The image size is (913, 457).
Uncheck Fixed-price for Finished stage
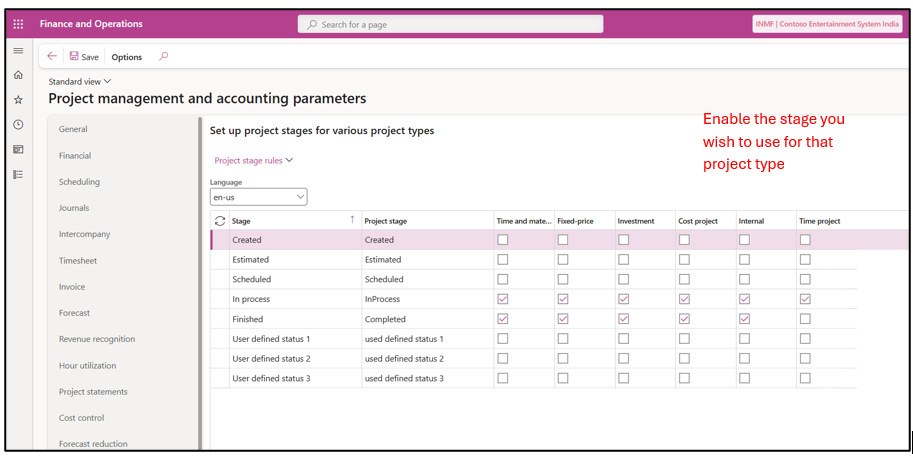[562, 318]
